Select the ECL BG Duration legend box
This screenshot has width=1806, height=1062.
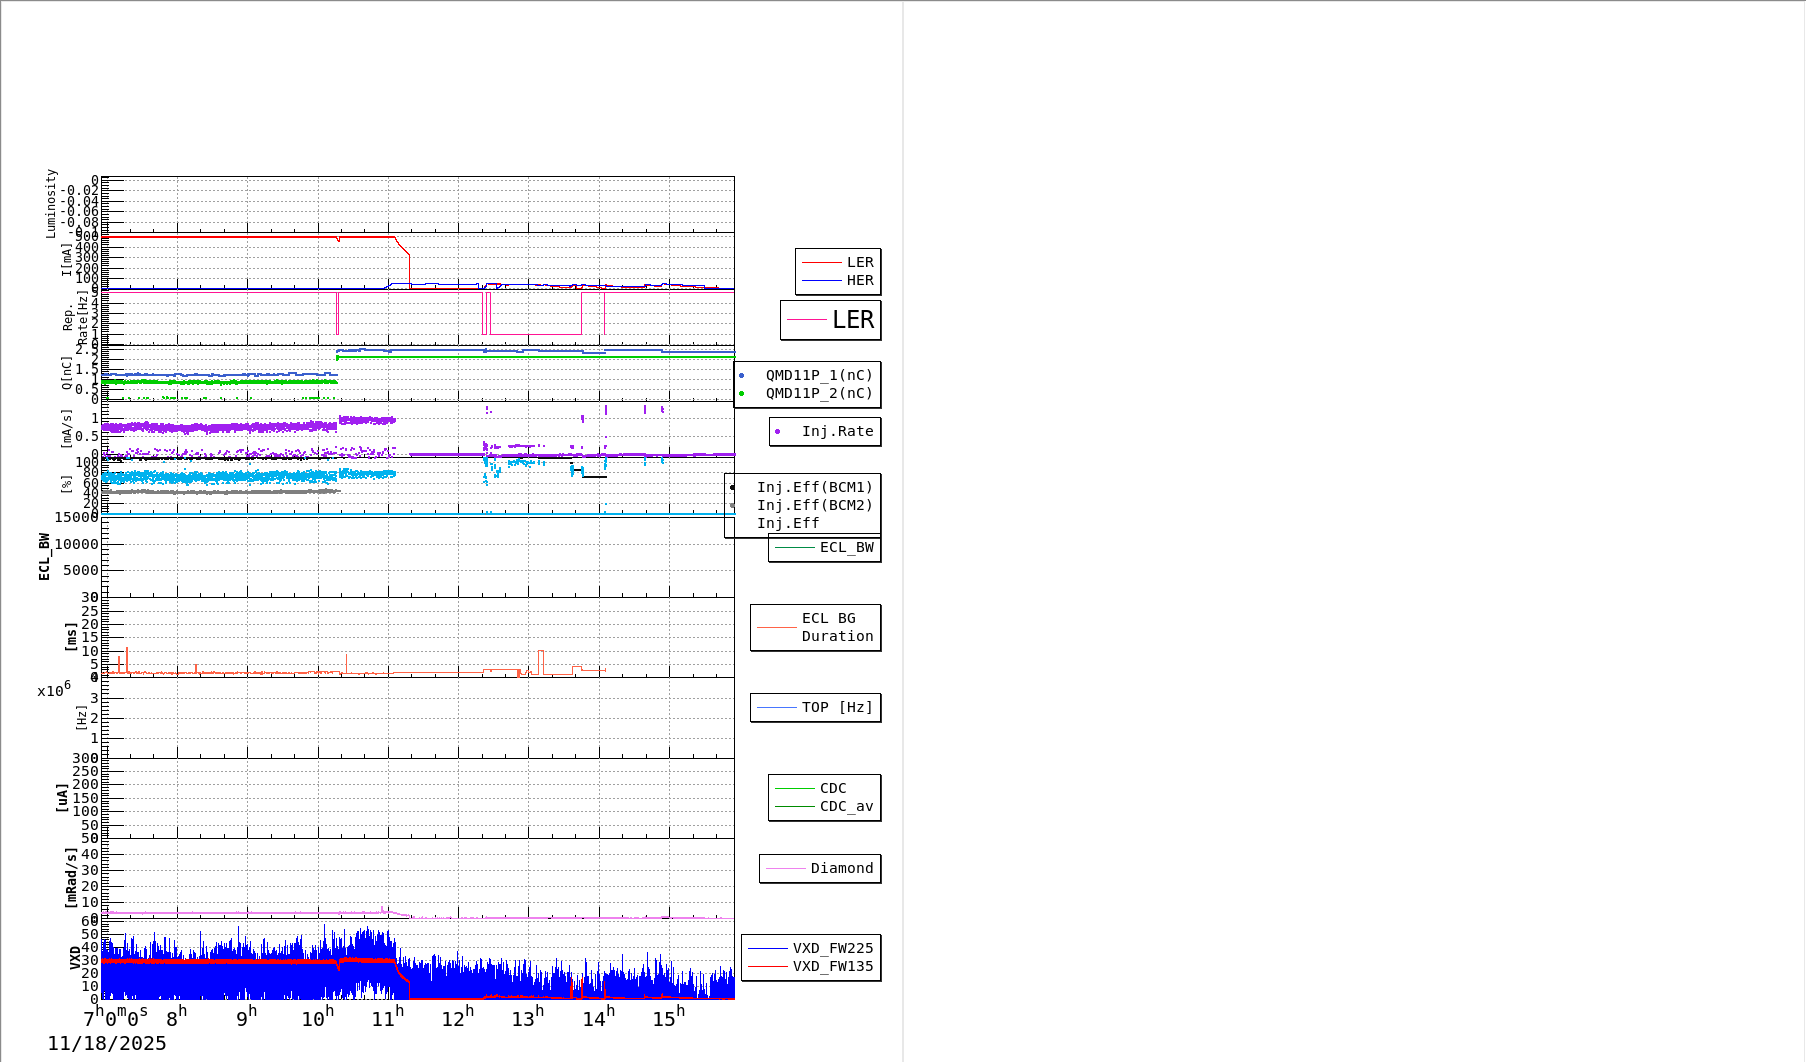(816, 628)
